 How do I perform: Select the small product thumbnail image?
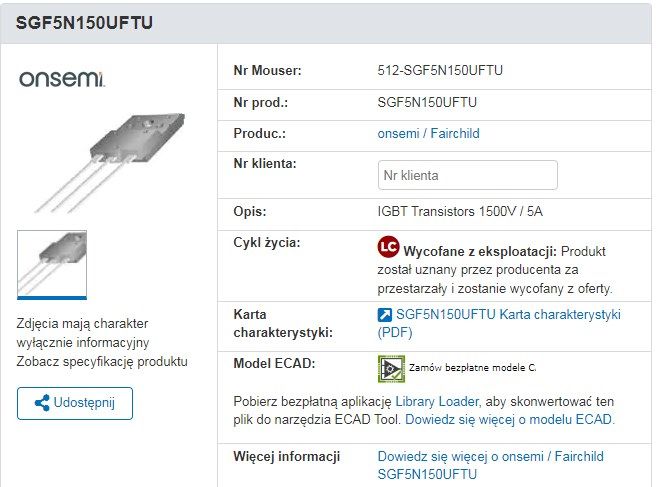coord(52,265)
